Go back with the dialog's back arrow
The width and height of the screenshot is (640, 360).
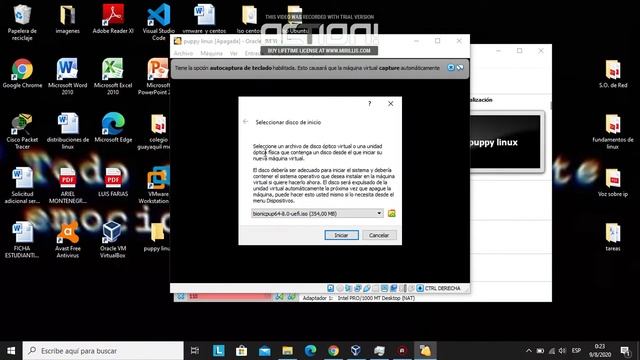pyautogui.click(x=245, y=122)
